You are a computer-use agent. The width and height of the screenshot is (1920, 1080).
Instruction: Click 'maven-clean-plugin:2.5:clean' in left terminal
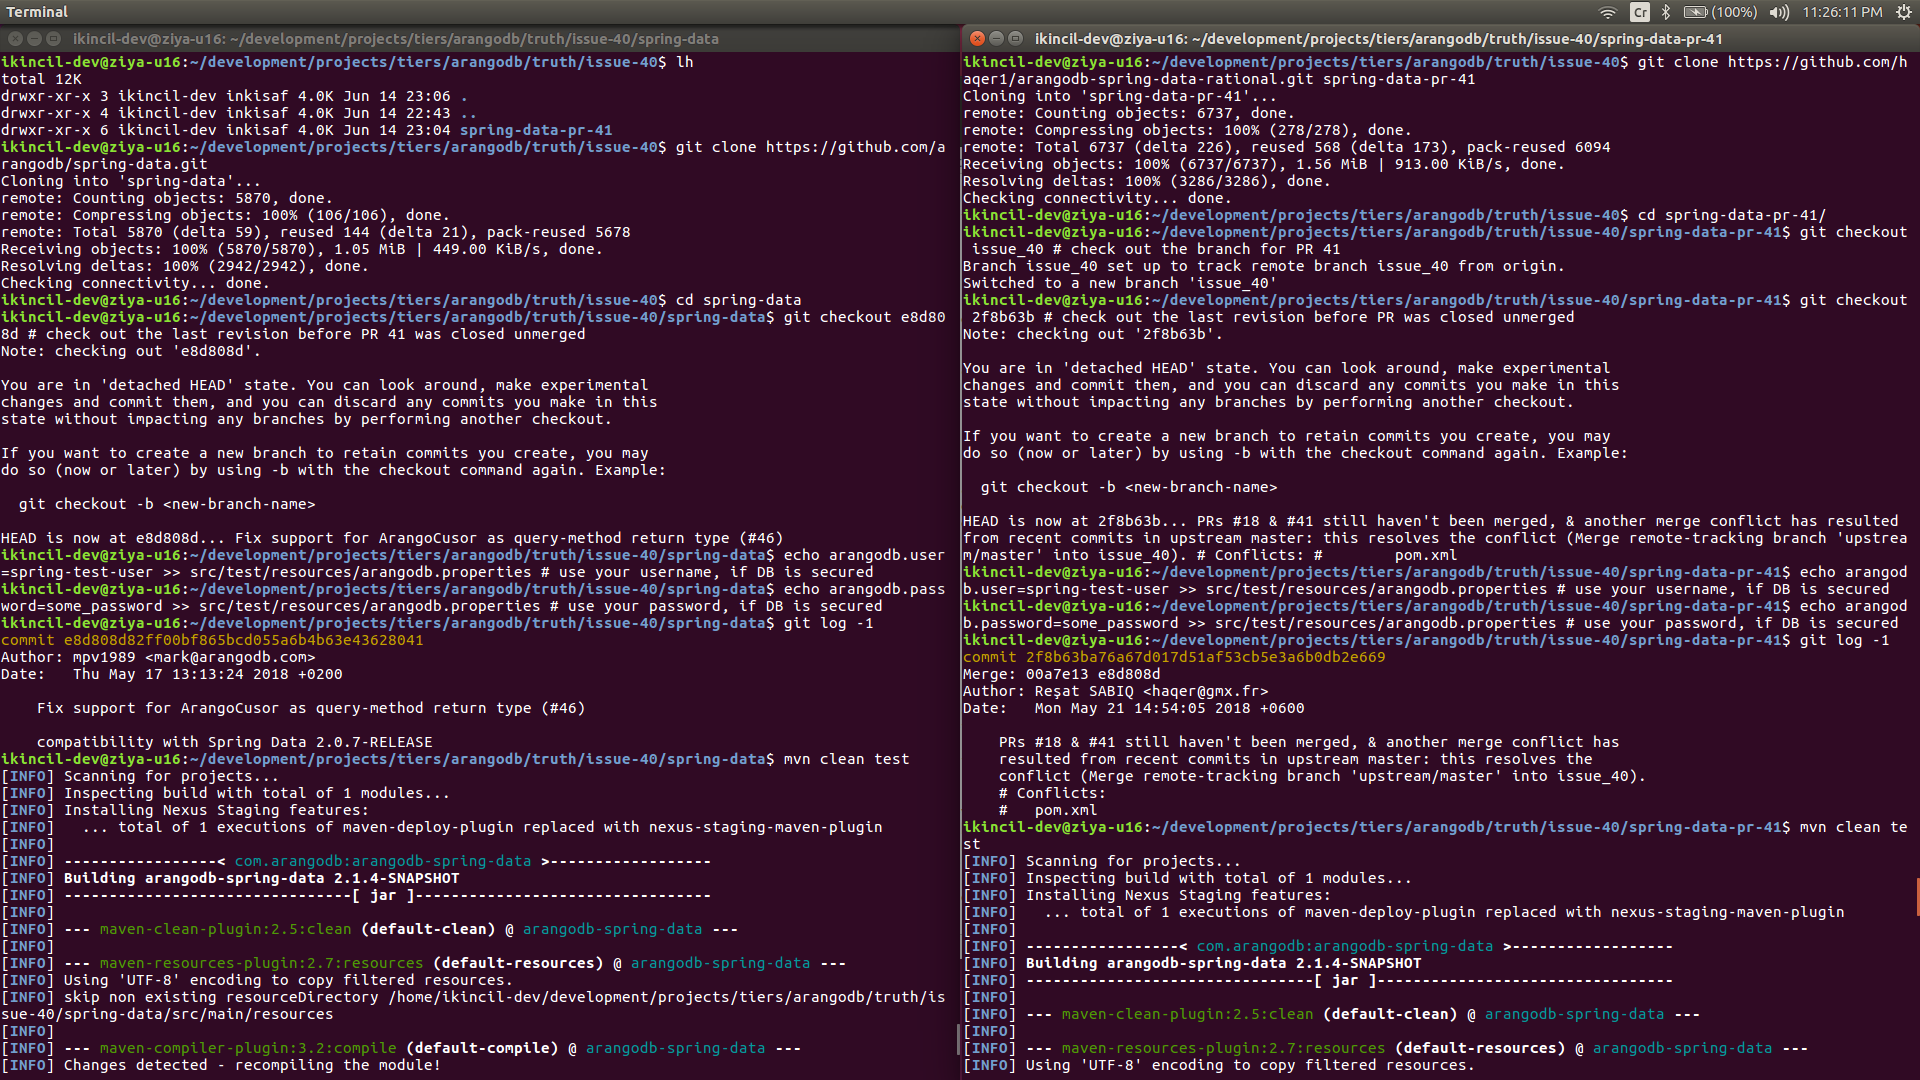tap(226, 929)
